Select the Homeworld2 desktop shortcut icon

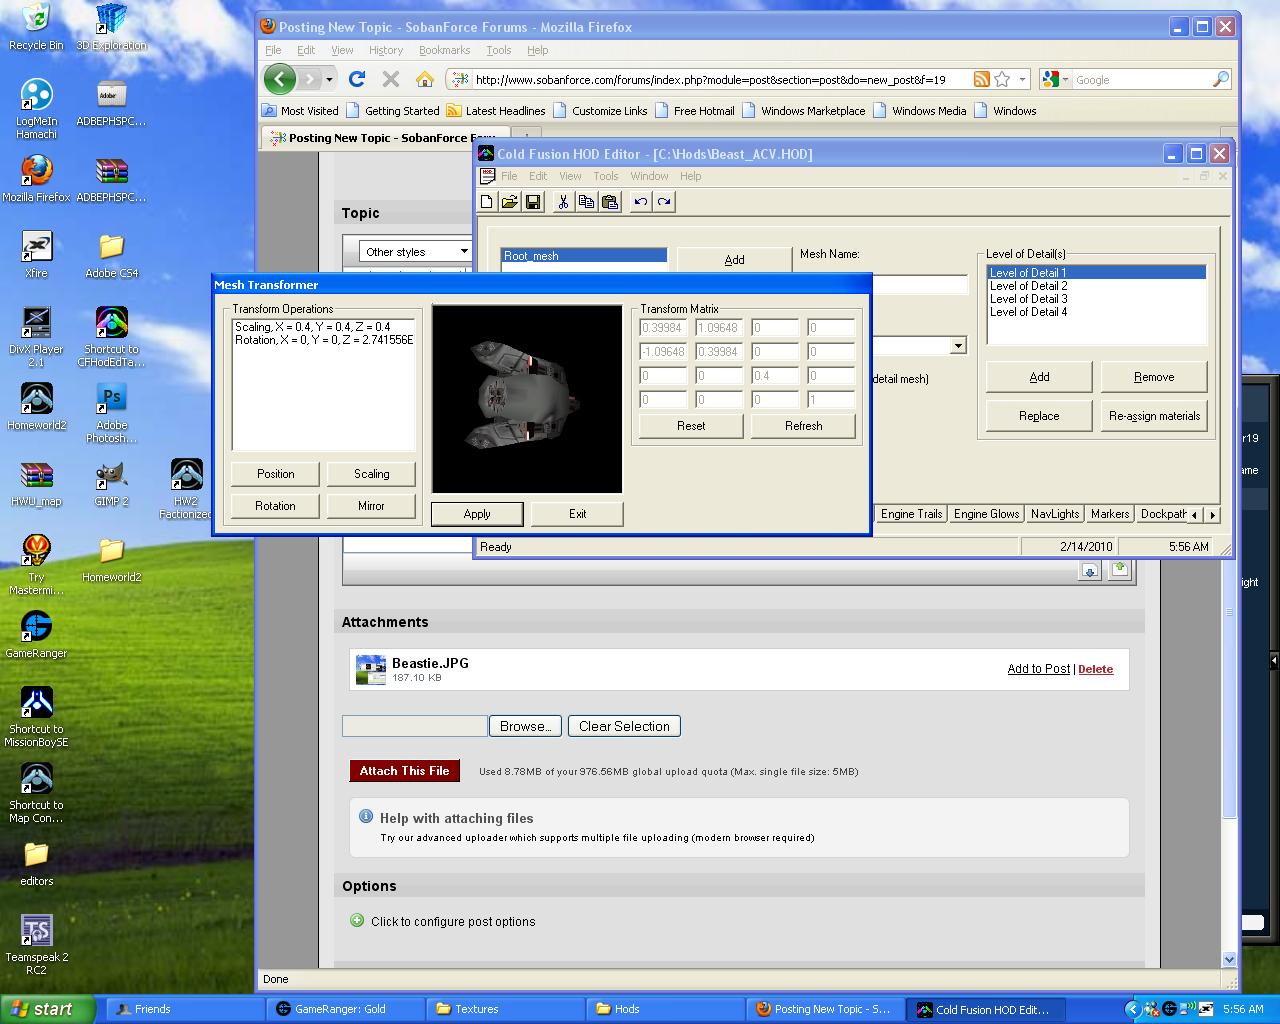tap(37, 408)
